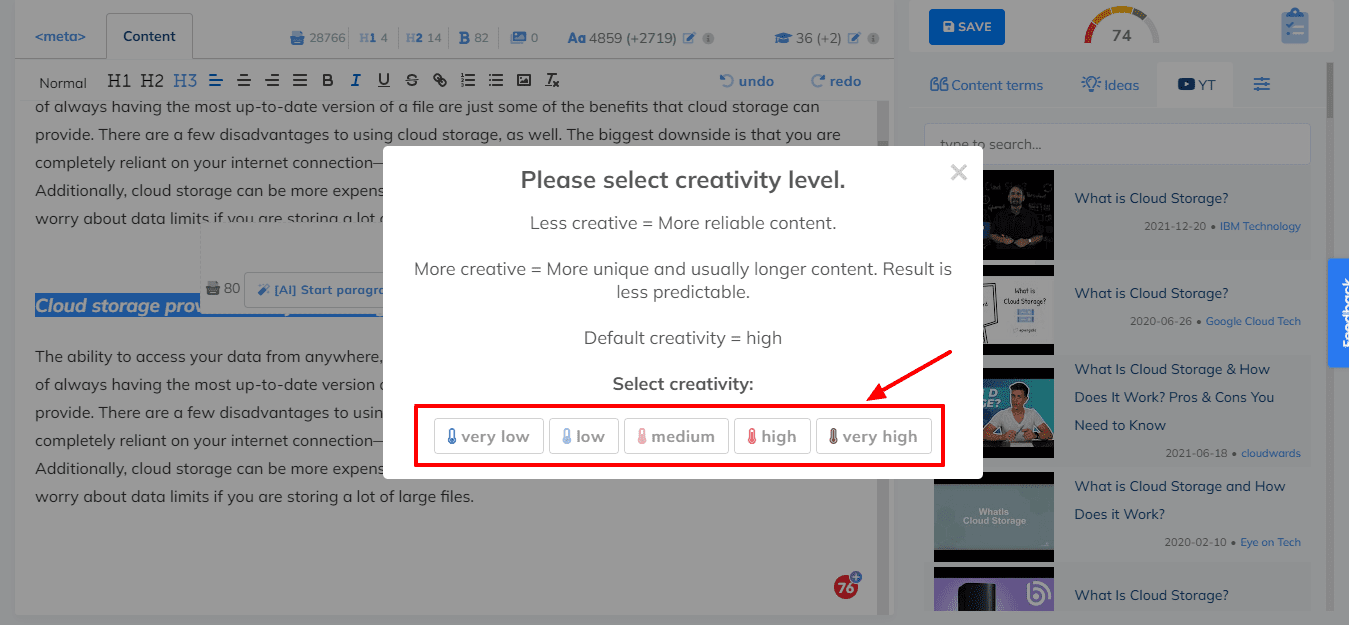Viewport: 1349px width, 625px height.
Task: Open Eye on Tech video thumbnail
Action: (x=994, y=516)
